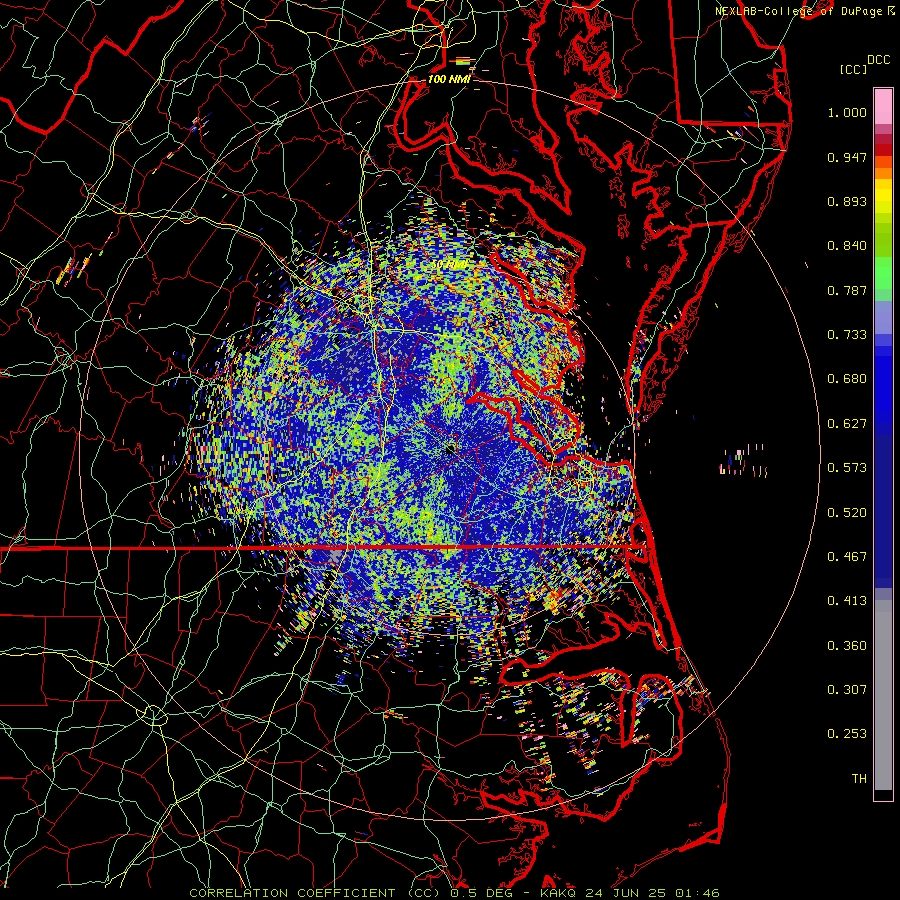Image resolution: width=900 pixels, height=900 pixels.
Task: Click the 0.467 legend value
Action: (x=847, y=557)
